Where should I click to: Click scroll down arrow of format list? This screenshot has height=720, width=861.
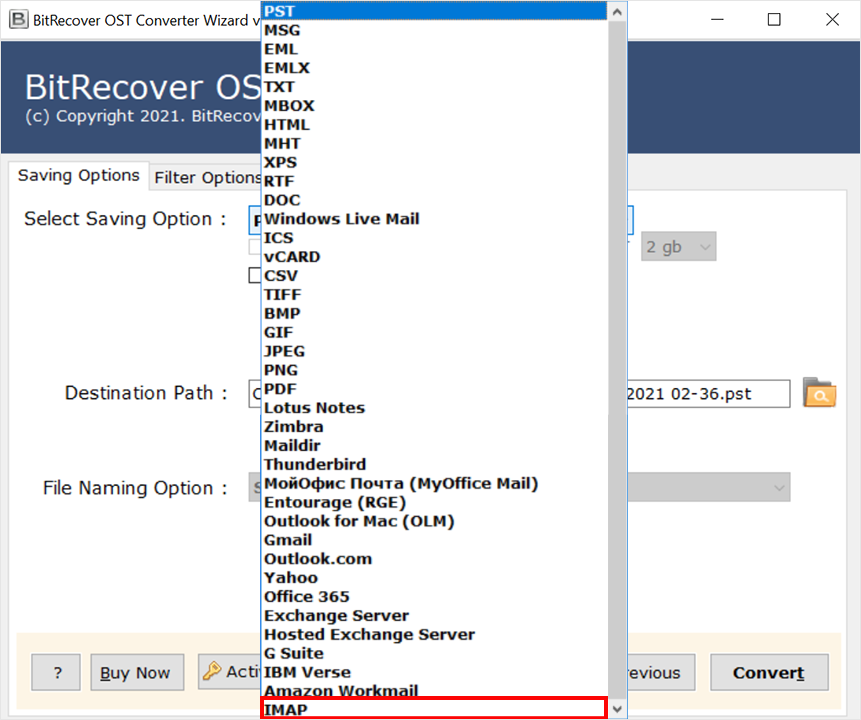(617, 709)
